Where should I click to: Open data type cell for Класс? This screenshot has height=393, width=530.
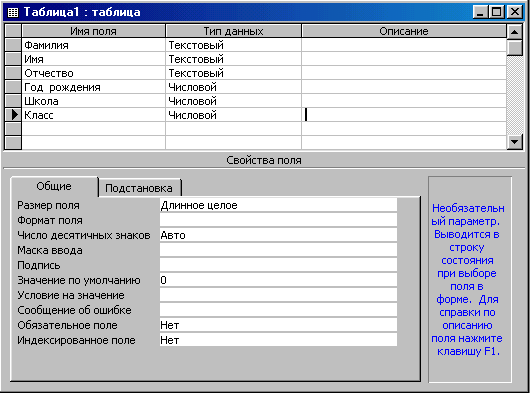click(x=234, y=115)
